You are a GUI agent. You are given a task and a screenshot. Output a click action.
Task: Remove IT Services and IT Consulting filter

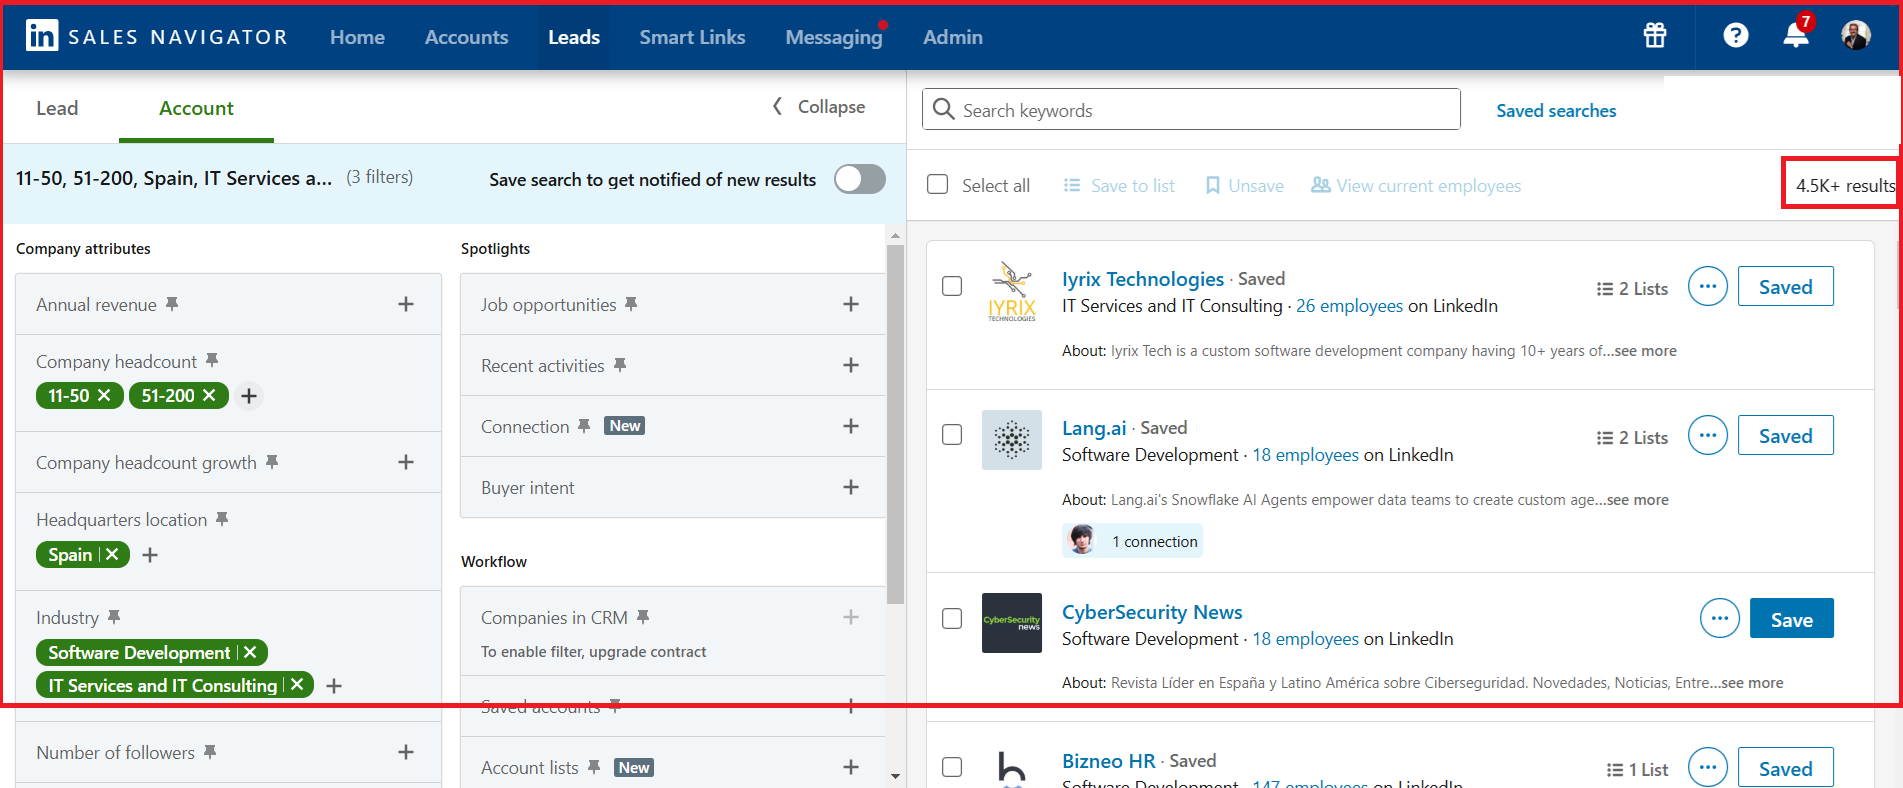(297, 685)
